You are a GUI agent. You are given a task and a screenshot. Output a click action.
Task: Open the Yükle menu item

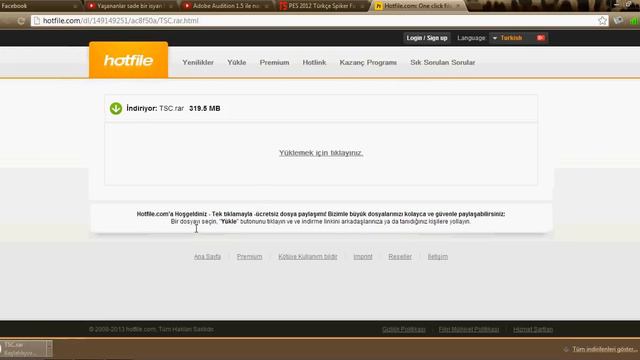(237, 62)
